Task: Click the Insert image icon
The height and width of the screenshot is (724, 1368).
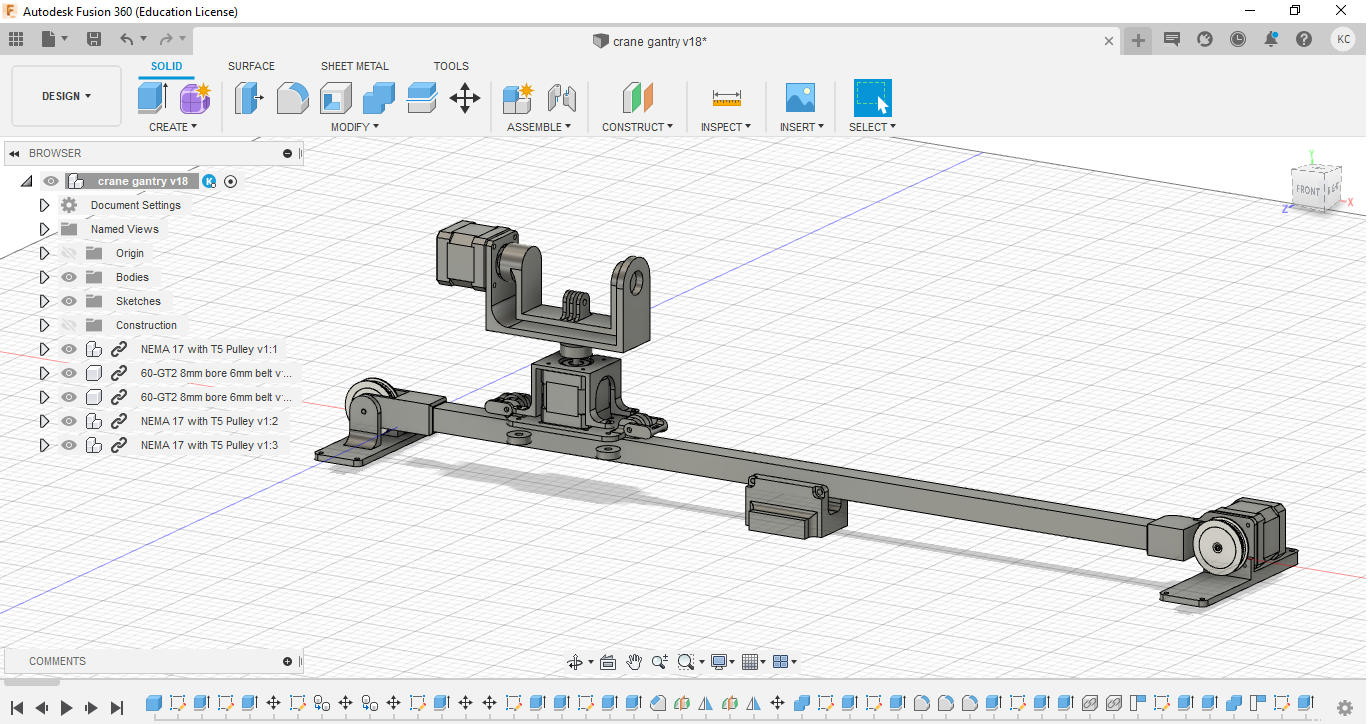Action: tap(800, 98)
